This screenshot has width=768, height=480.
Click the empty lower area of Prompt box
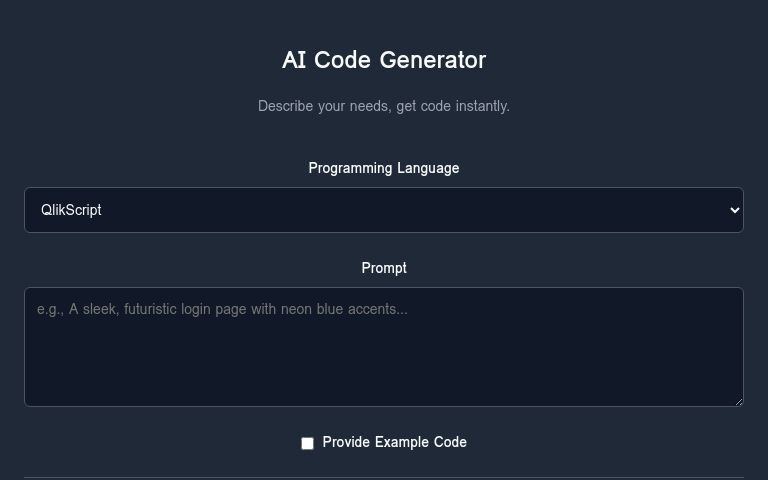(384, 370)
